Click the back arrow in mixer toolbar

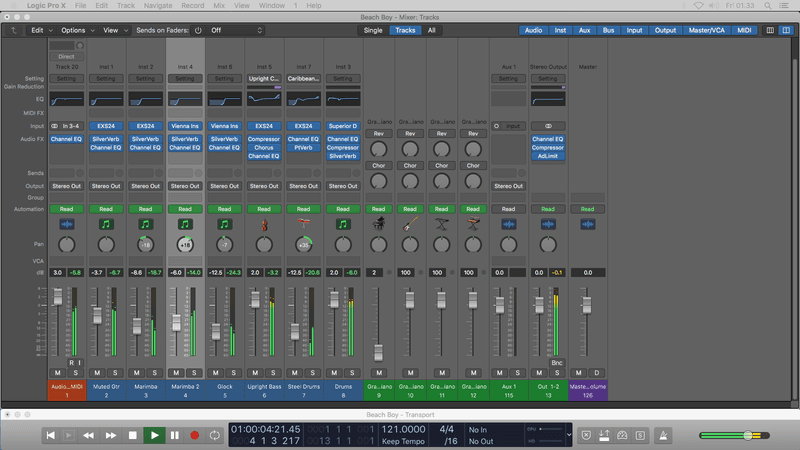click(x=14, y=30)
